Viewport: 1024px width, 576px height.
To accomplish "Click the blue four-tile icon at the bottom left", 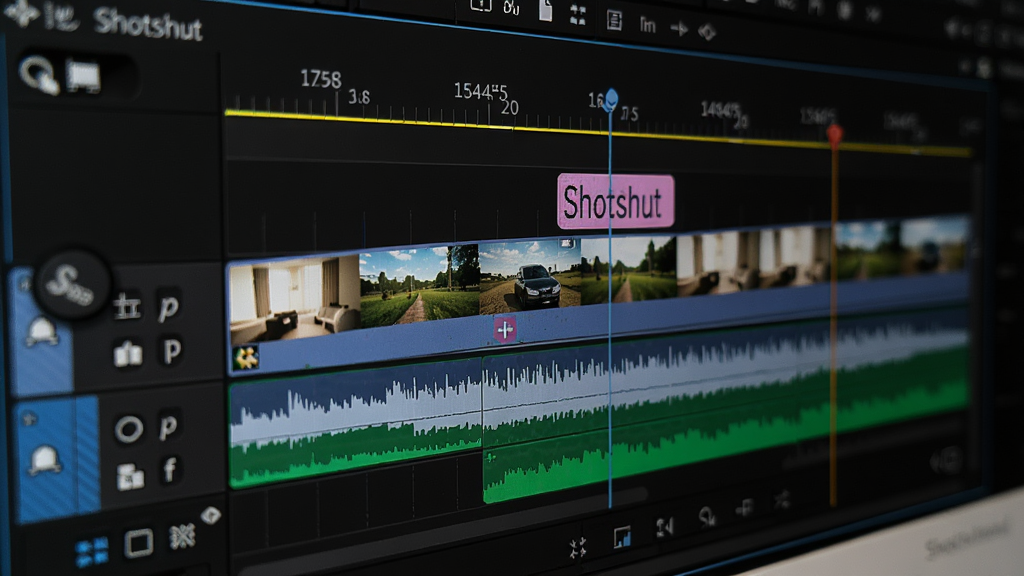I will coord(91,552).
